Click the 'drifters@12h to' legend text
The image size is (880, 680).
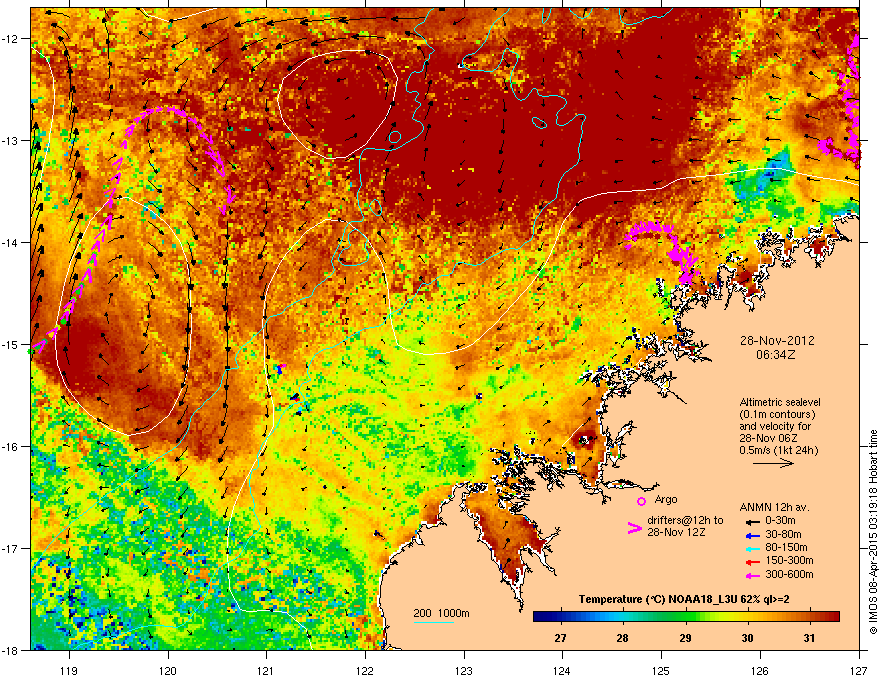(685, 520)
